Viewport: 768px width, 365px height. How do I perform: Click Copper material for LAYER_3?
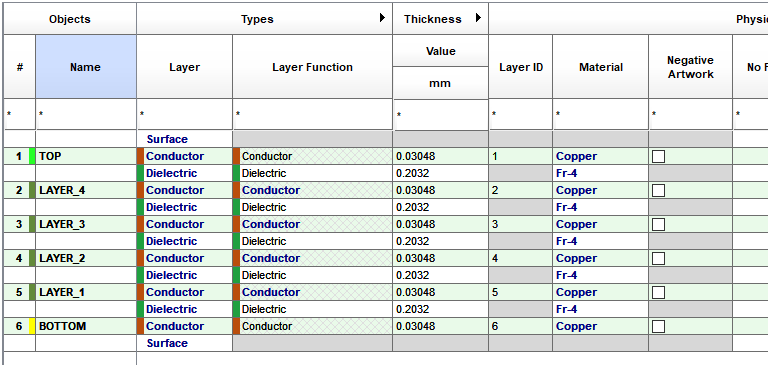point(600,224)
